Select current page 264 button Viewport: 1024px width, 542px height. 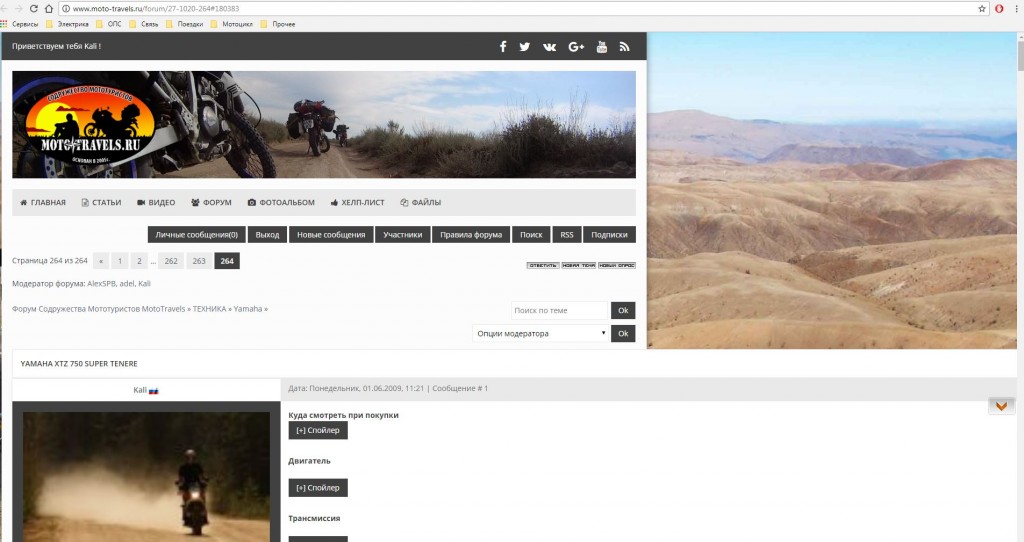coord(227,261)
